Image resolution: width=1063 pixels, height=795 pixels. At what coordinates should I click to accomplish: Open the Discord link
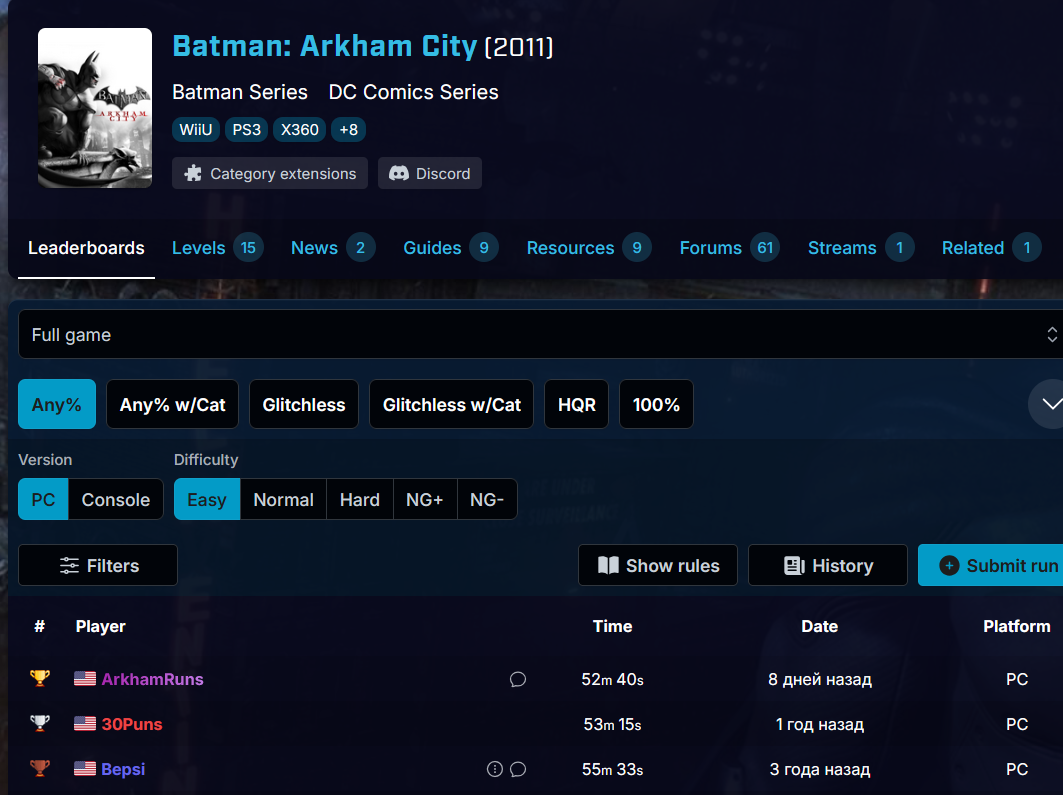[430, 174]
